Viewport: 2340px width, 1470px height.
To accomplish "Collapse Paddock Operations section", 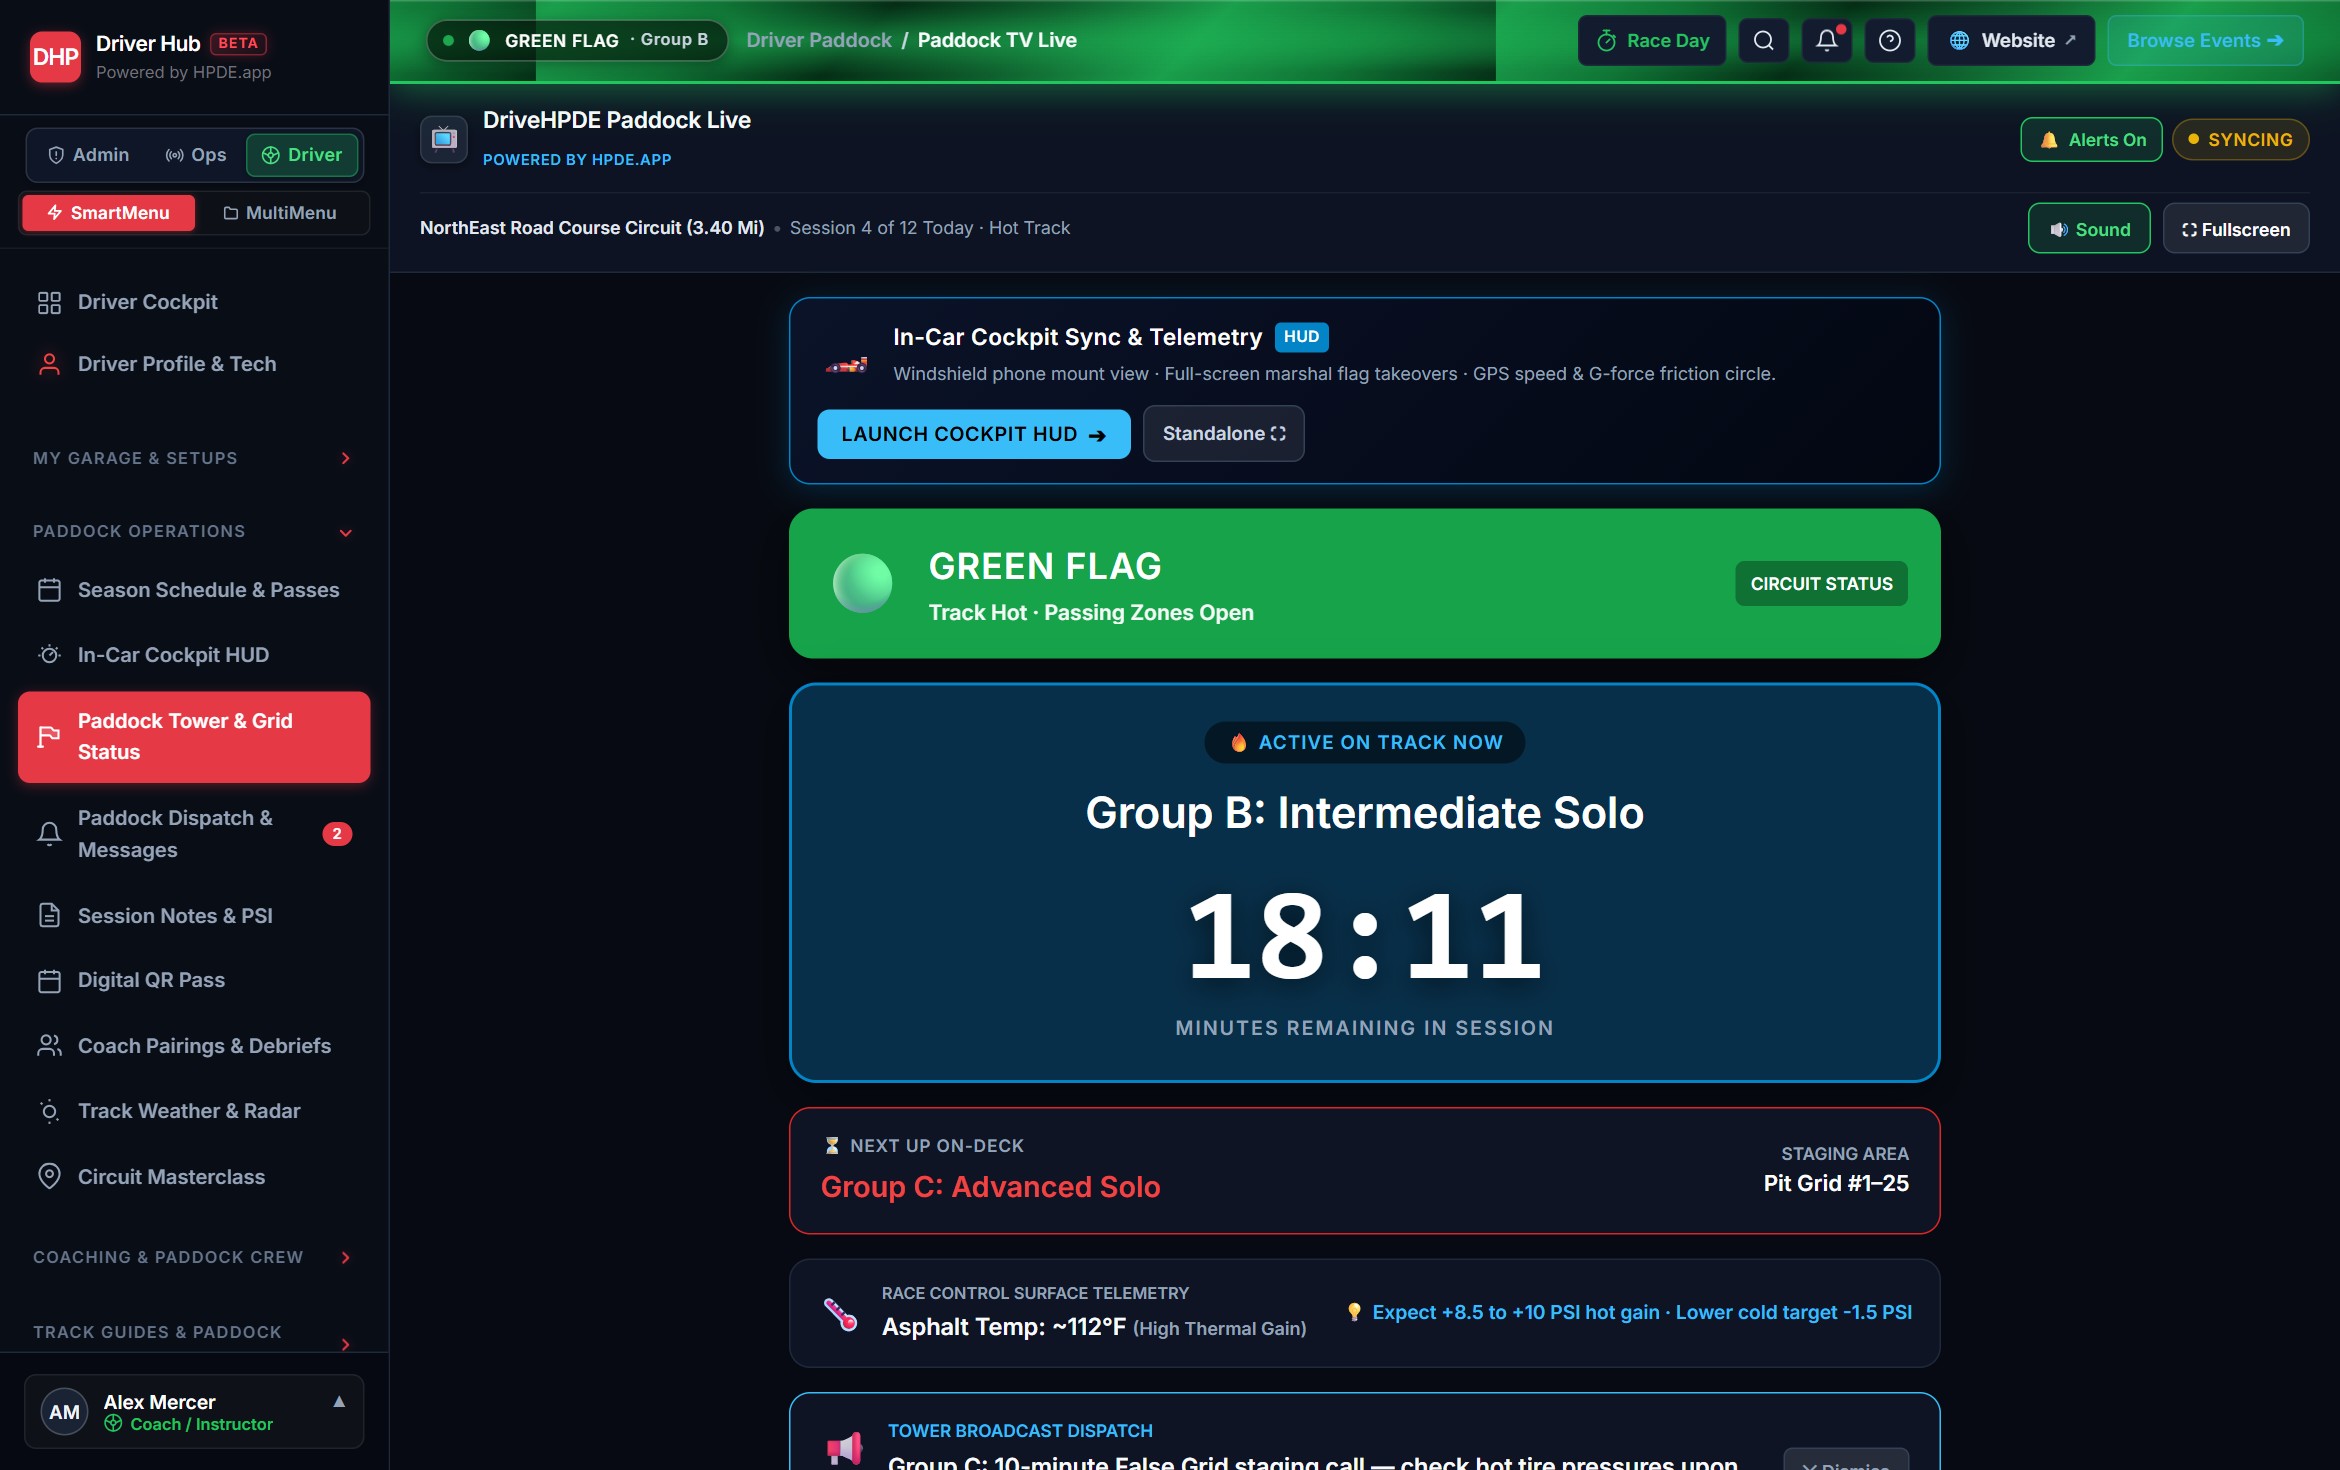I will (x=194, y=532).
